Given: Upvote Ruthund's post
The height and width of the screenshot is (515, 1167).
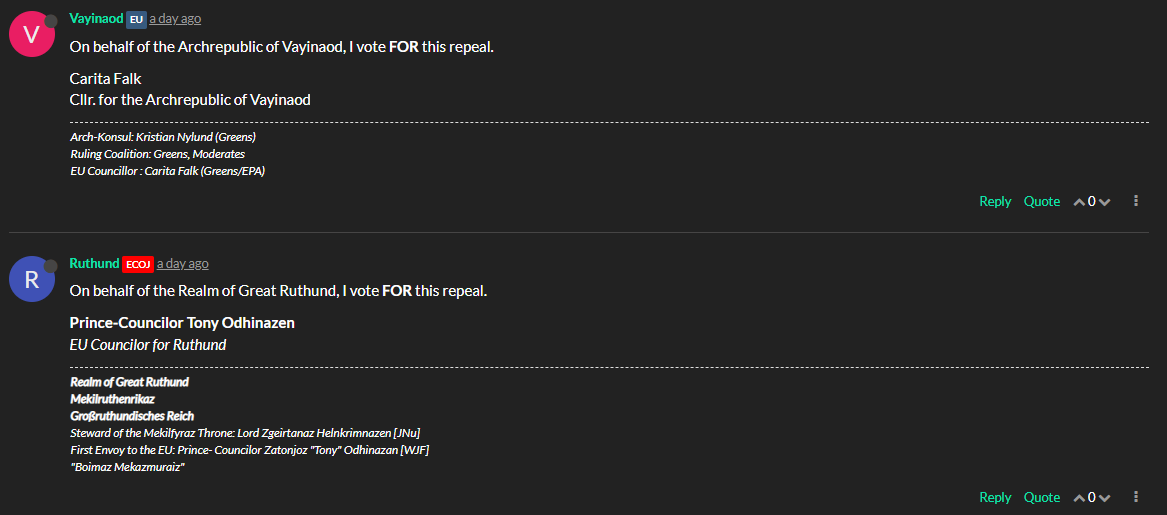Looking at the screenshot, I should coord(1078,498).
